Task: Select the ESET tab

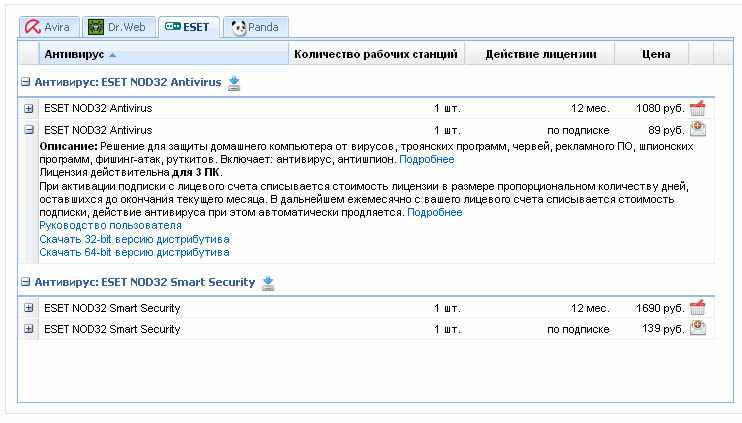Action: (188, 27)
